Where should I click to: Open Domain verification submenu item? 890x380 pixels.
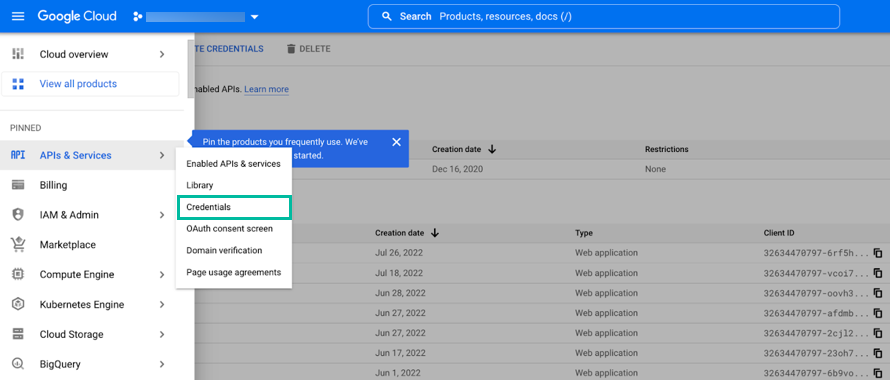coord(234,250)
